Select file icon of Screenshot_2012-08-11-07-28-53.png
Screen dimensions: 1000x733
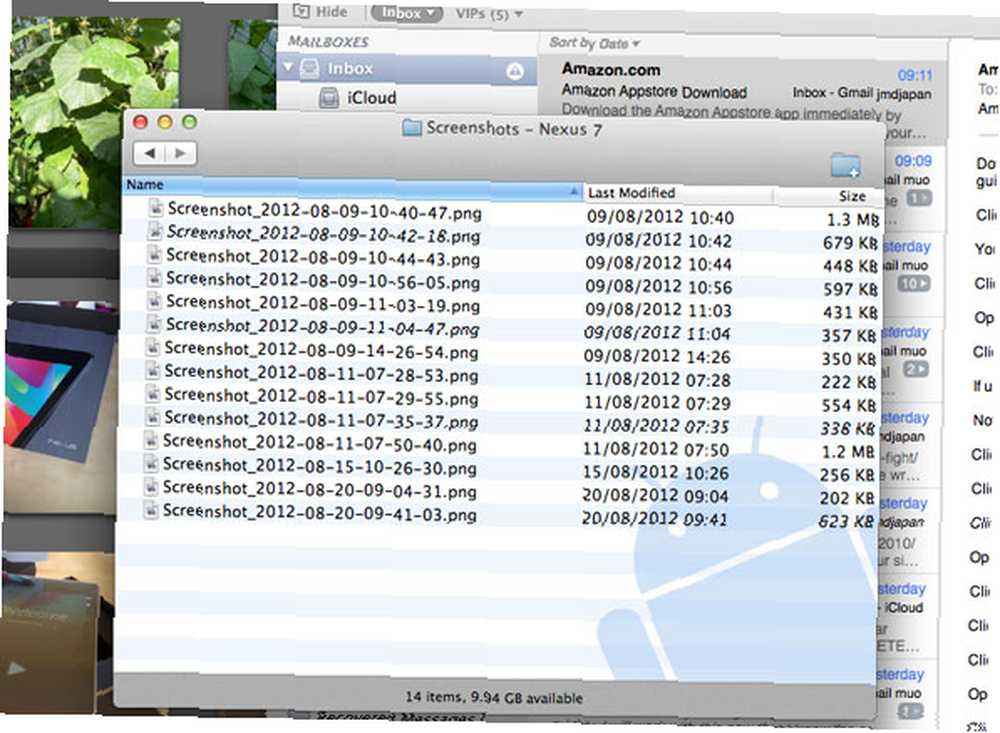[152, 371]
